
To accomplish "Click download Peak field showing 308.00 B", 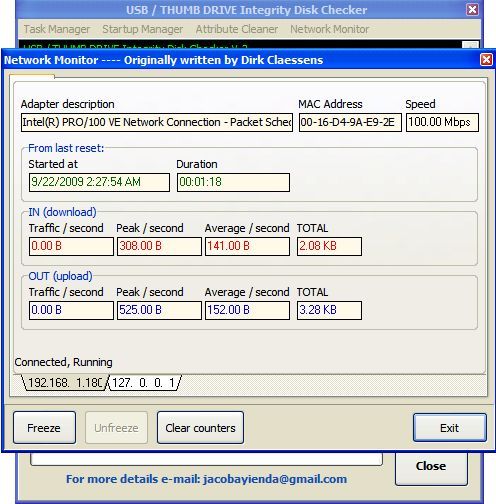I will 159,246.
